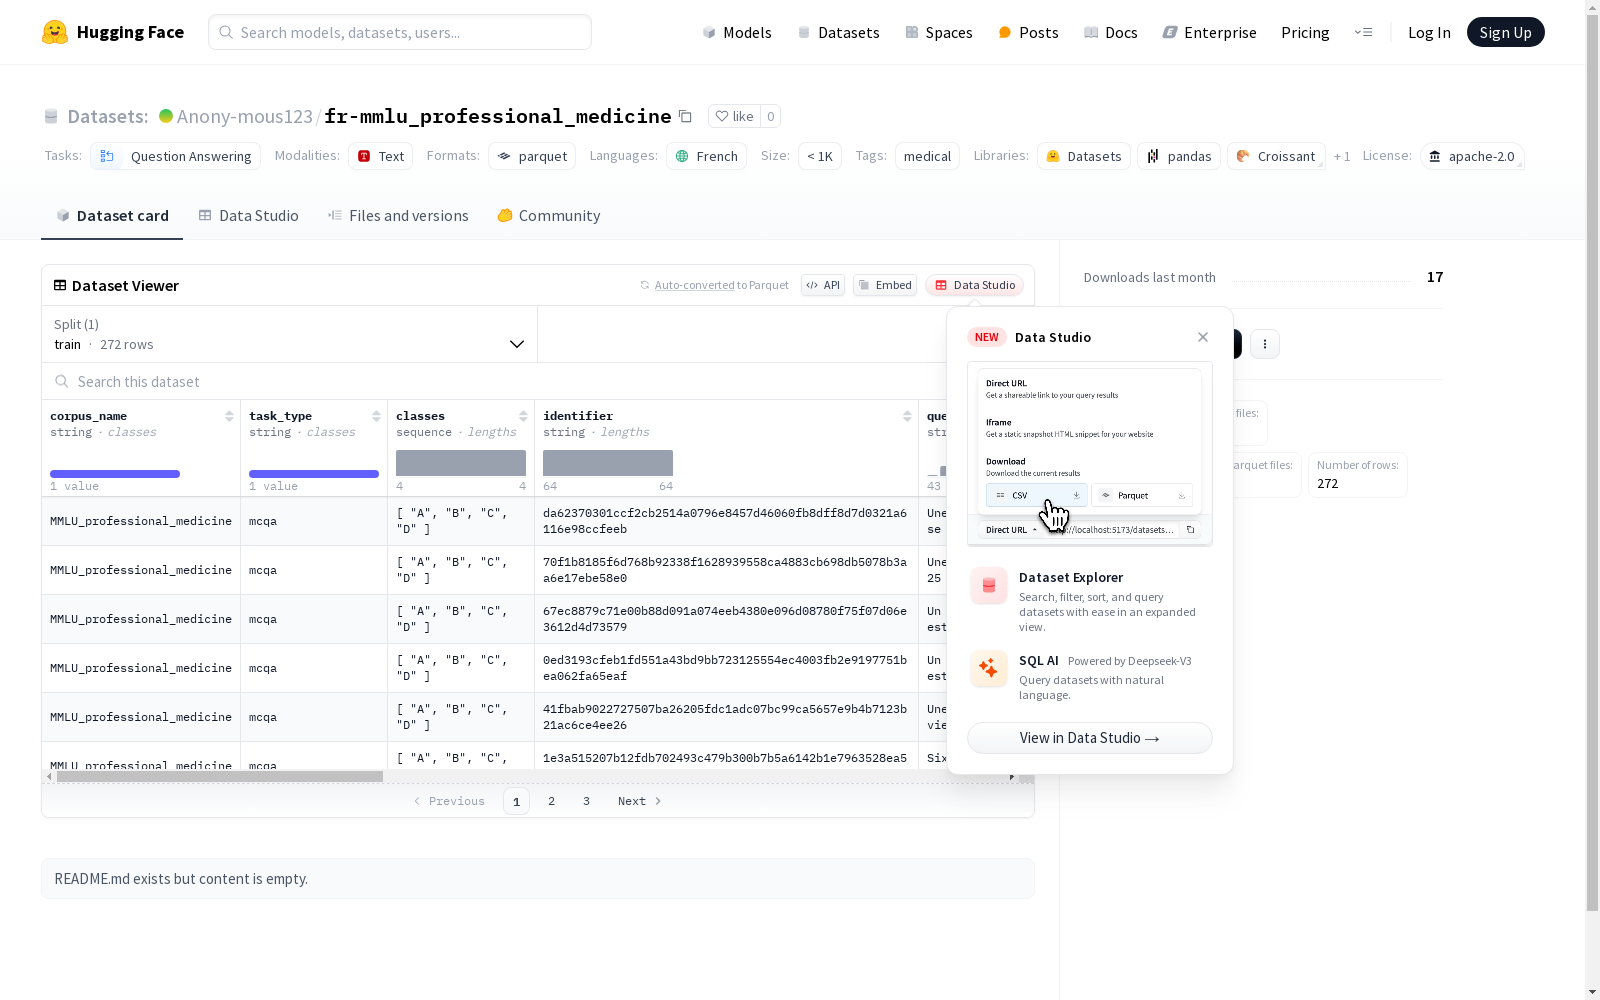Open the three-dot options menu
Screen dimensions: 1600x1000
(x=1265, y=344)
